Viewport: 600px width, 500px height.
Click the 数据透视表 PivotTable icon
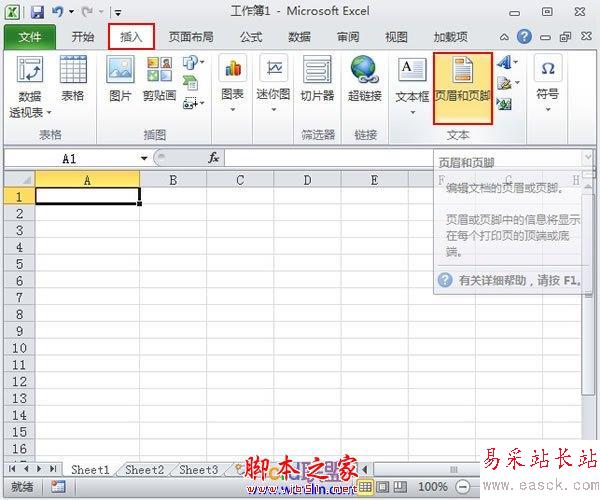coord(30,69)
